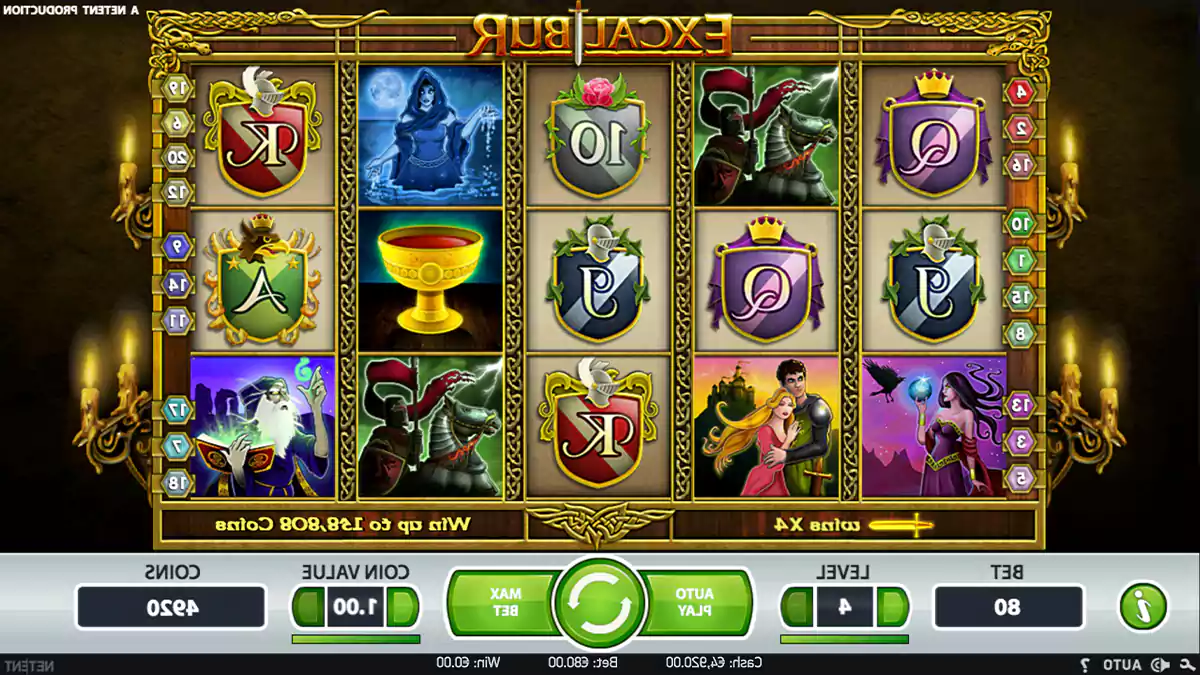Toggle AUTO in the bottom status bar
Viewport: 1200px width, 675px height.
coord(1124,665)
